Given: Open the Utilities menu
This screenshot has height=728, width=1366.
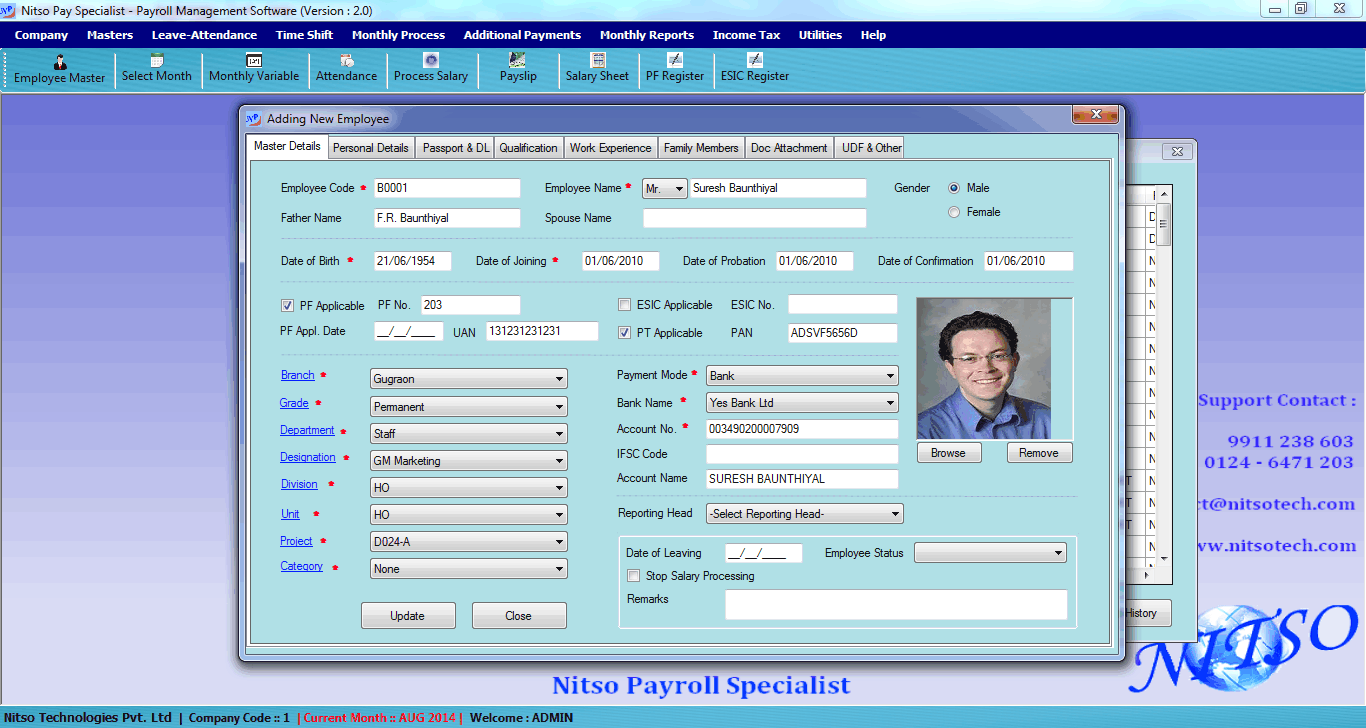Looking at the screenshot, I should pyautogui.click(x=820, y=35).
